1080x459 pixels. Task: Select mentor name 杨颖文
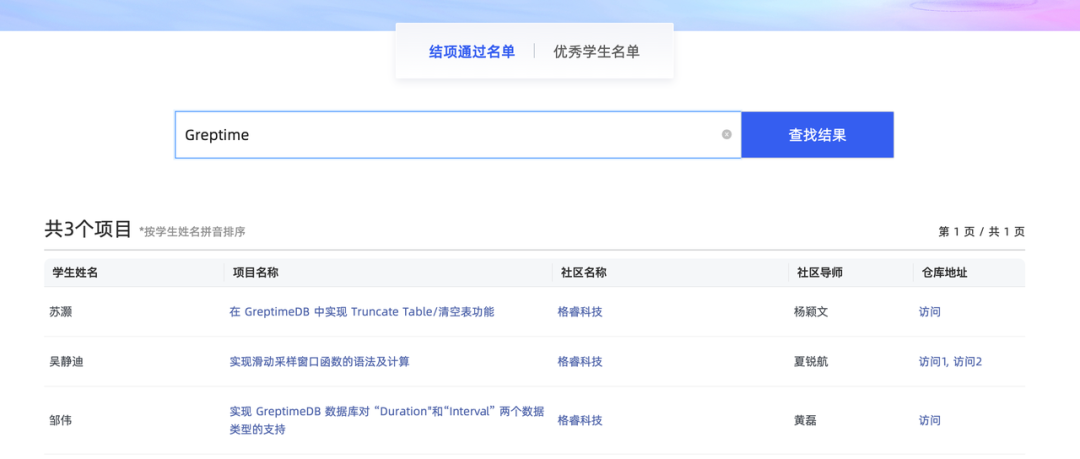pos(811,312)
